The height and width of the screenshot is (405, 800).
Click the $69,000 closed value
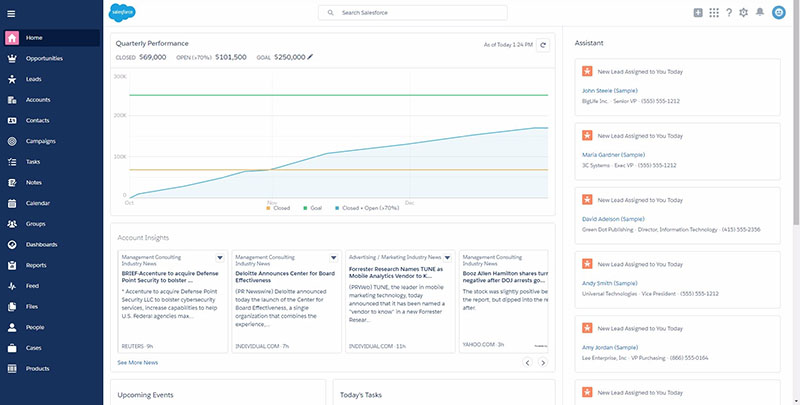pyautogui.click(x=153, y=57)
